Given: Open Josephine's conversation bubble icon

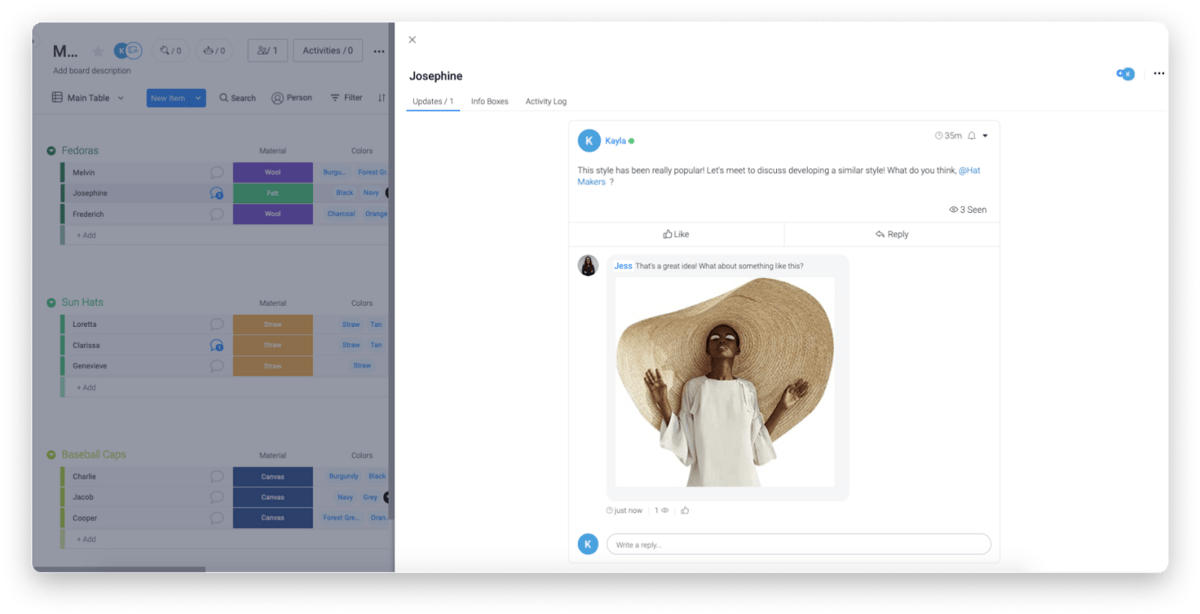Looking at the screenshot, I should click(216, 193).
